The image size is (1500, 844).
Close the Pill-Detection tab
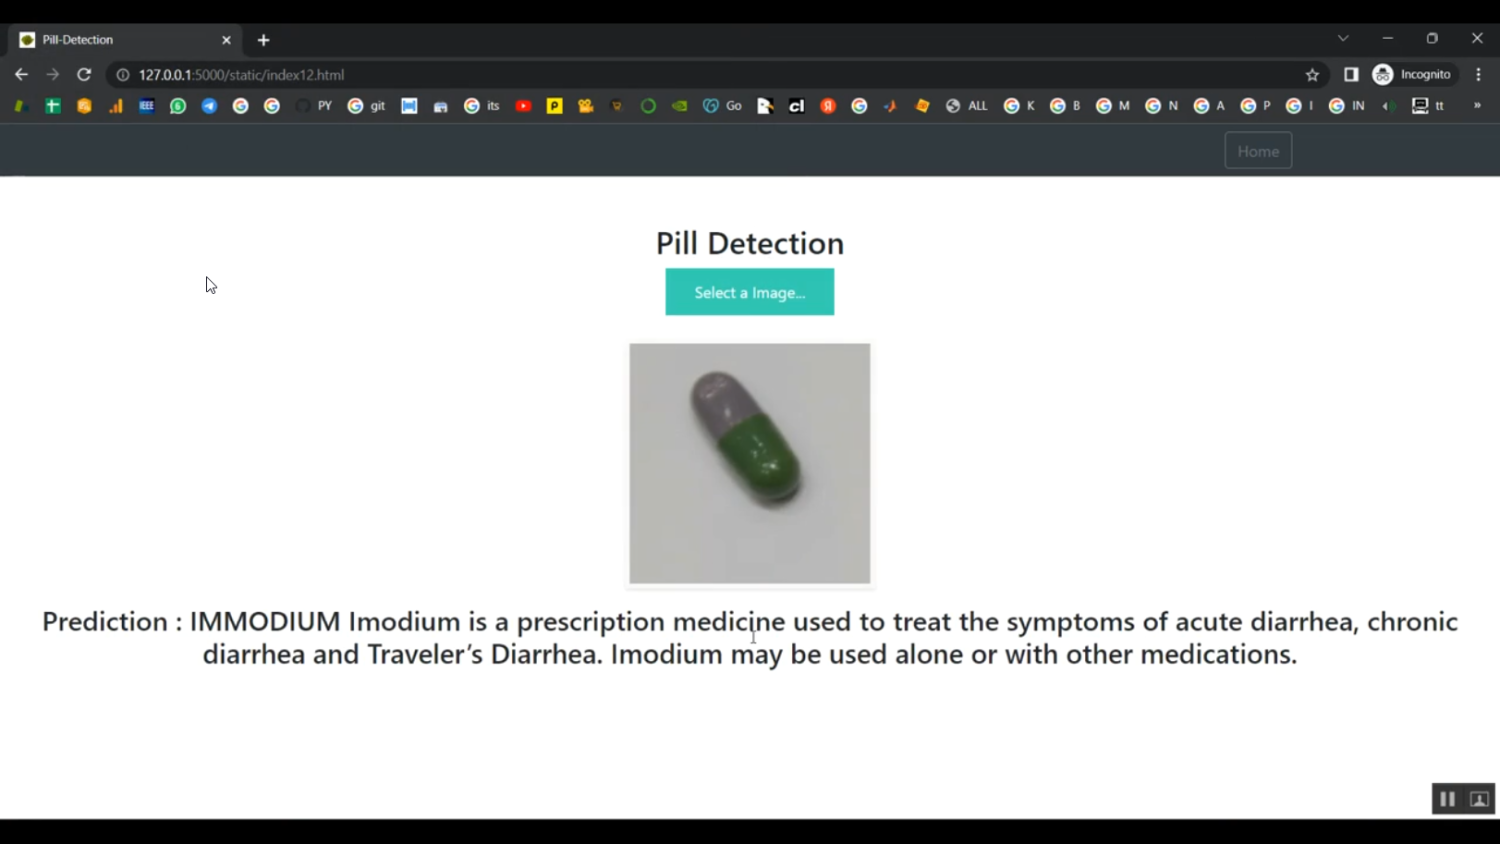(x=226, y=40)
